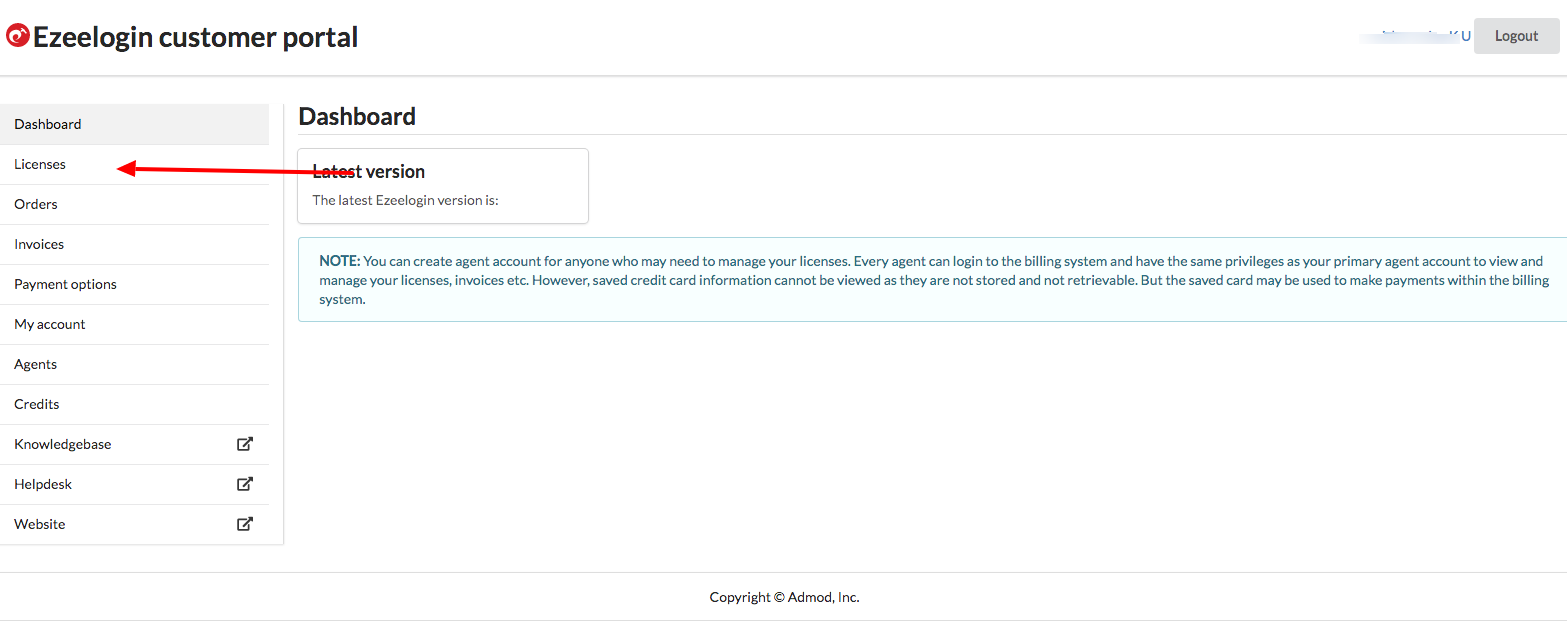This screenshot has height=621, width=1567.
Task: Open the Licenses page from sidebar
Action: [x=134, y=164]
